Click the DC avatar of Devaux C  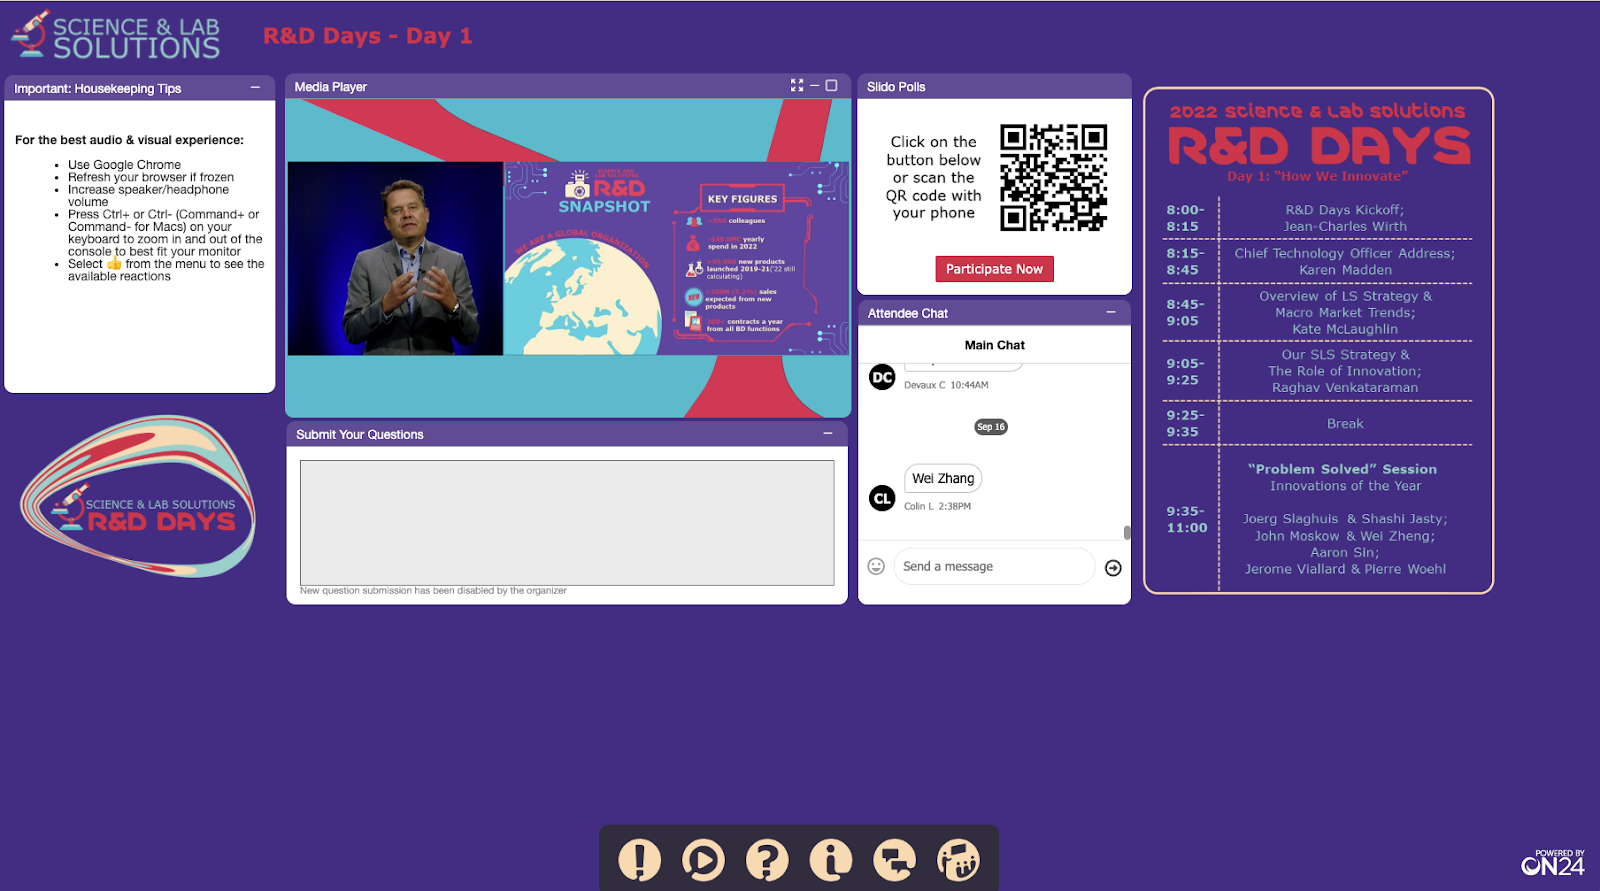click(882, 377)
